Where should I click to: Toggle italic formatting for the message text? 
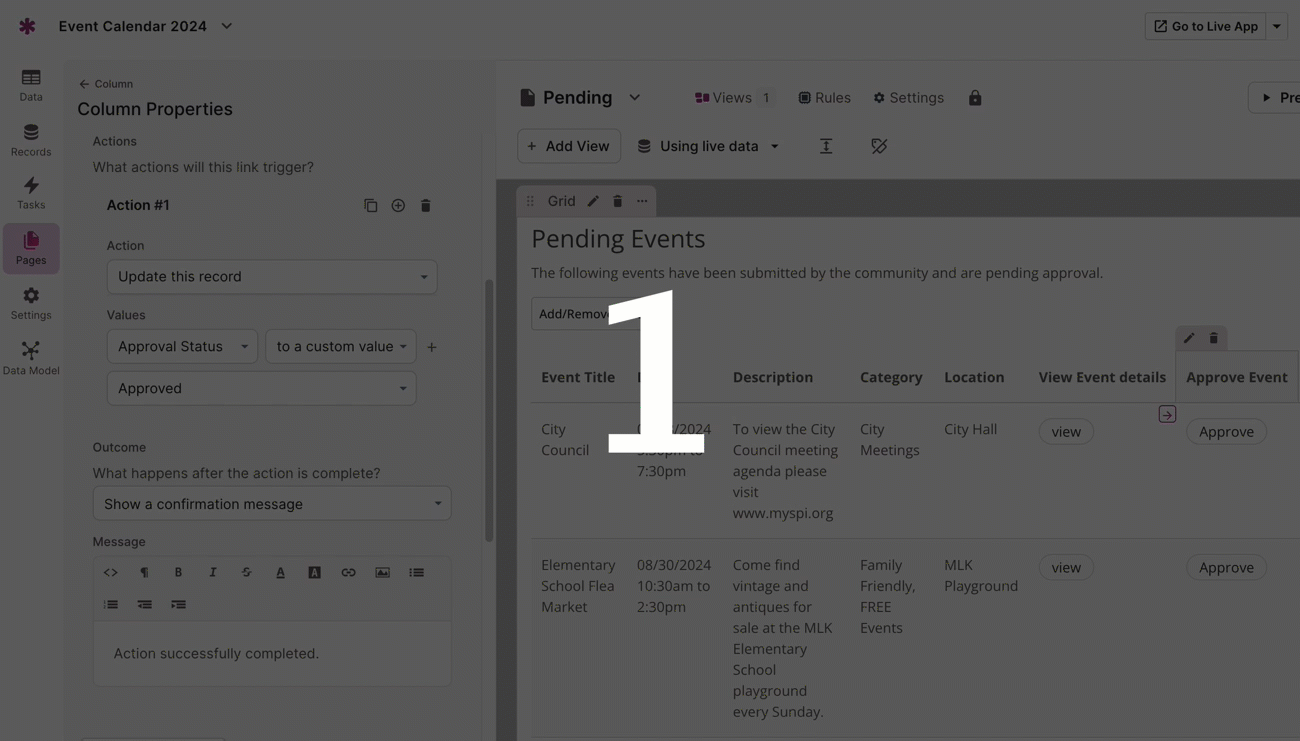point(212,572)
